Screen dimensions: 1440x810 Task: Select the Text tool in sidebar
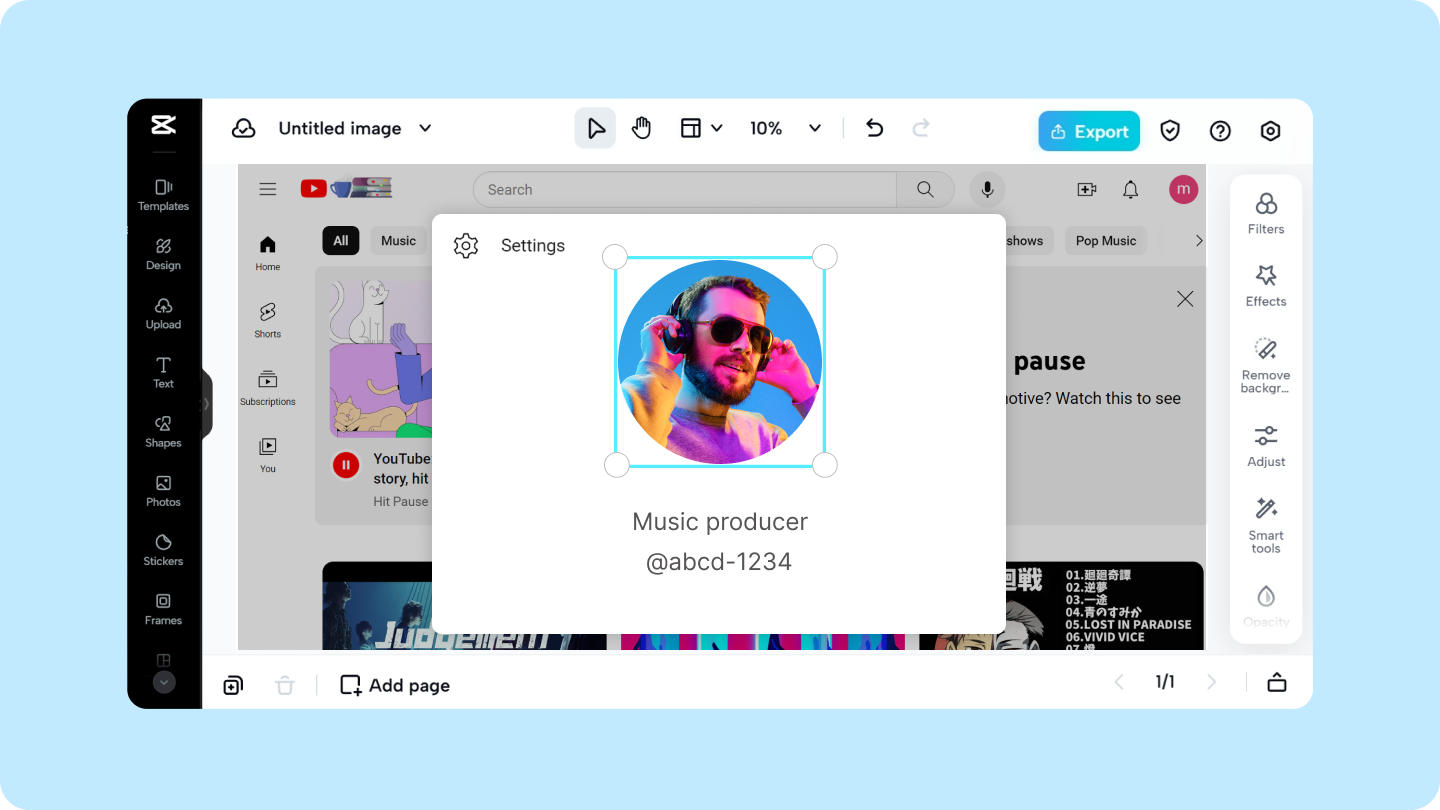[163, 372]
